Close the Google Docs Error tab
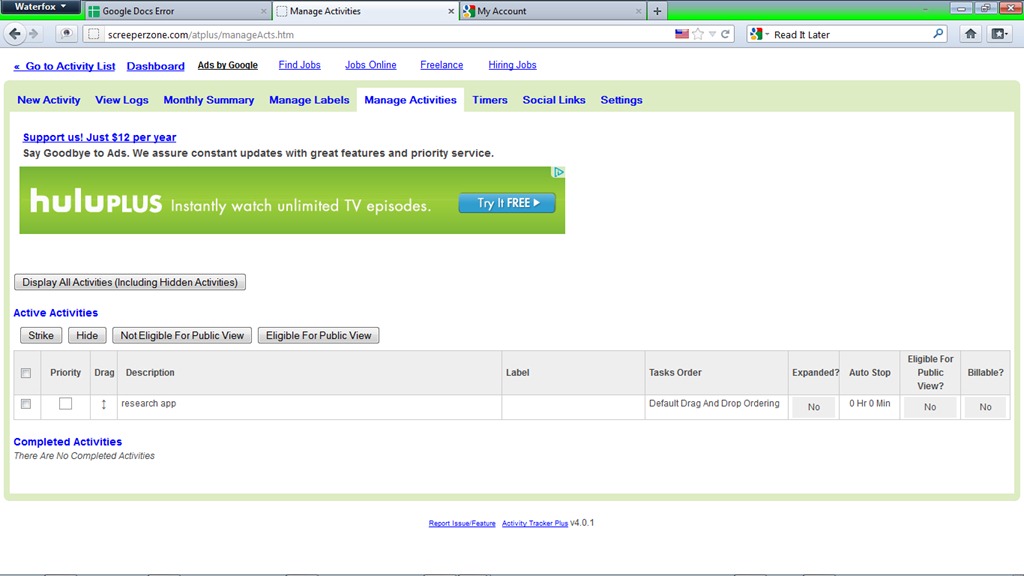Screen dimensions: 1024x576 click(264, 11)
